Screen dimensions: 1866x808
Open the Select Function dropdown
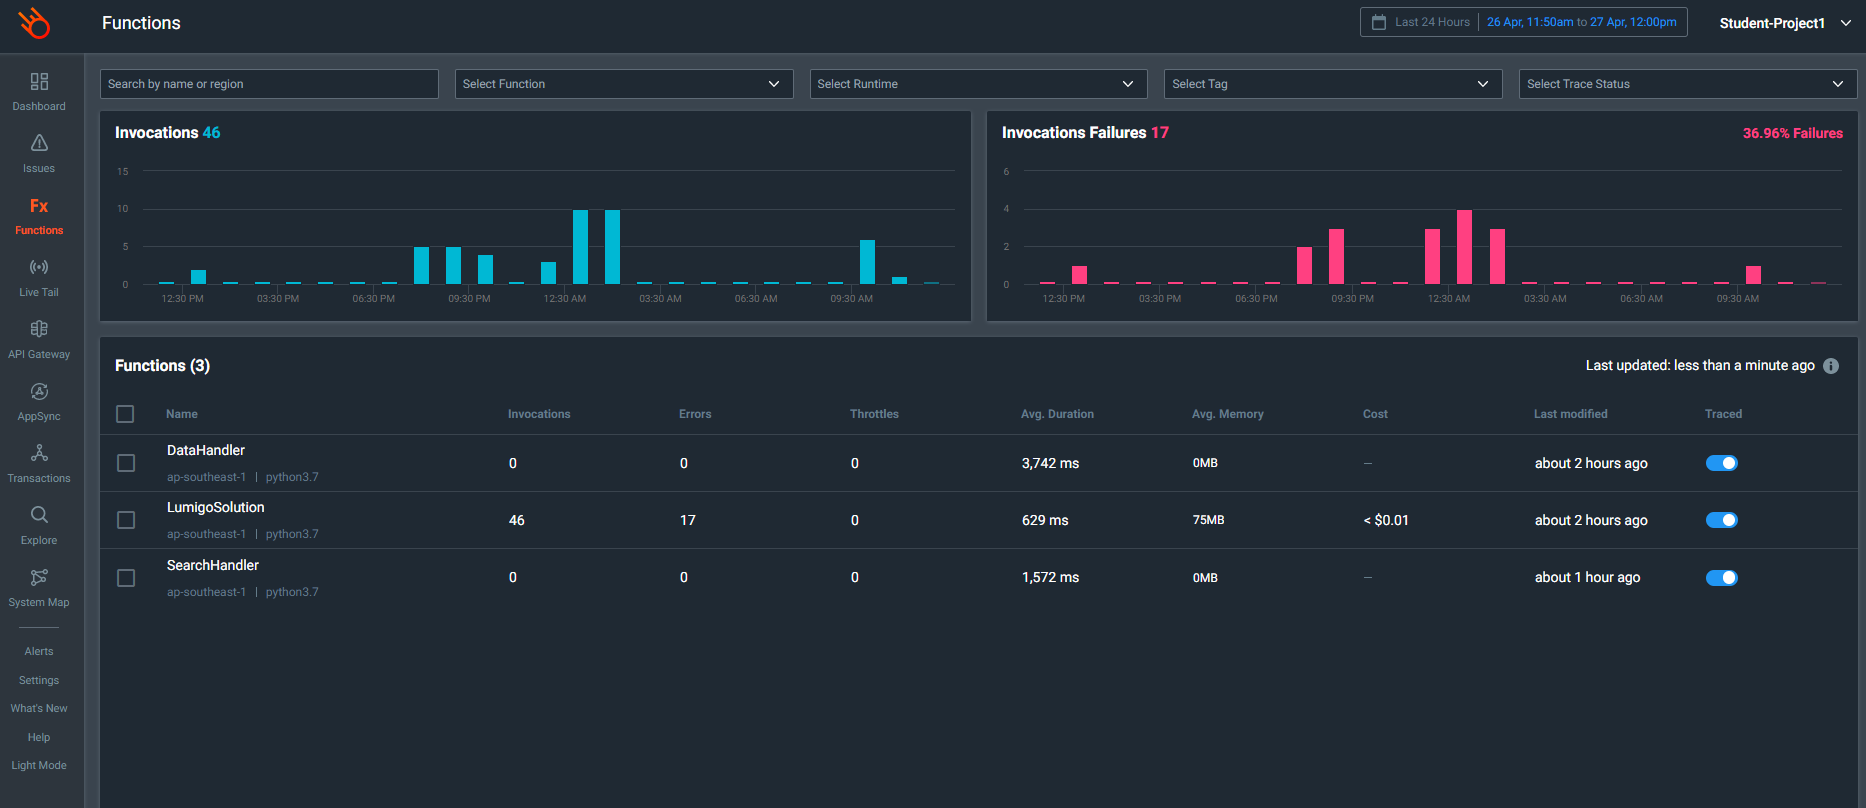pyautogui.click(x=624, y=84)
